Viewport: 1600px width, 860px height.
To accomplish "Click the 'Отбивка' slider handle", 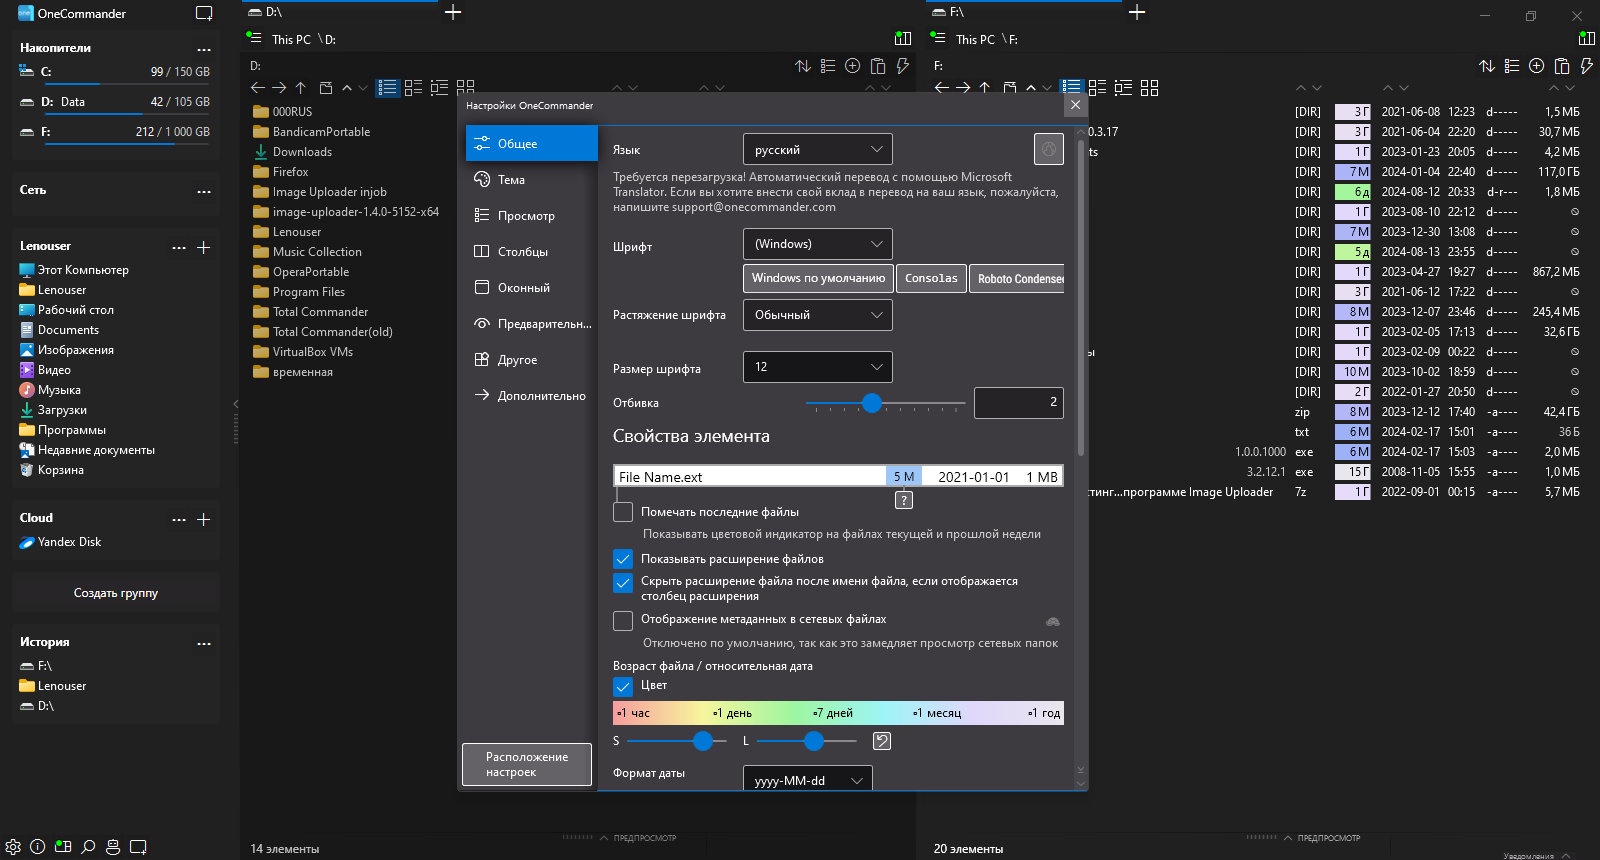I will pyautogui.click(x=872, y=403).
